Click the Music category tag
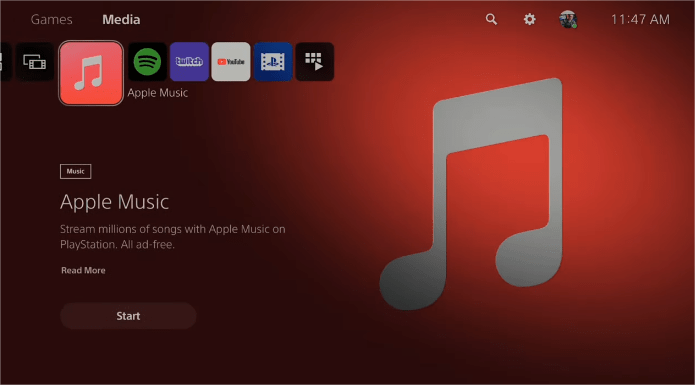695x385 pixels. pos(75,171)
